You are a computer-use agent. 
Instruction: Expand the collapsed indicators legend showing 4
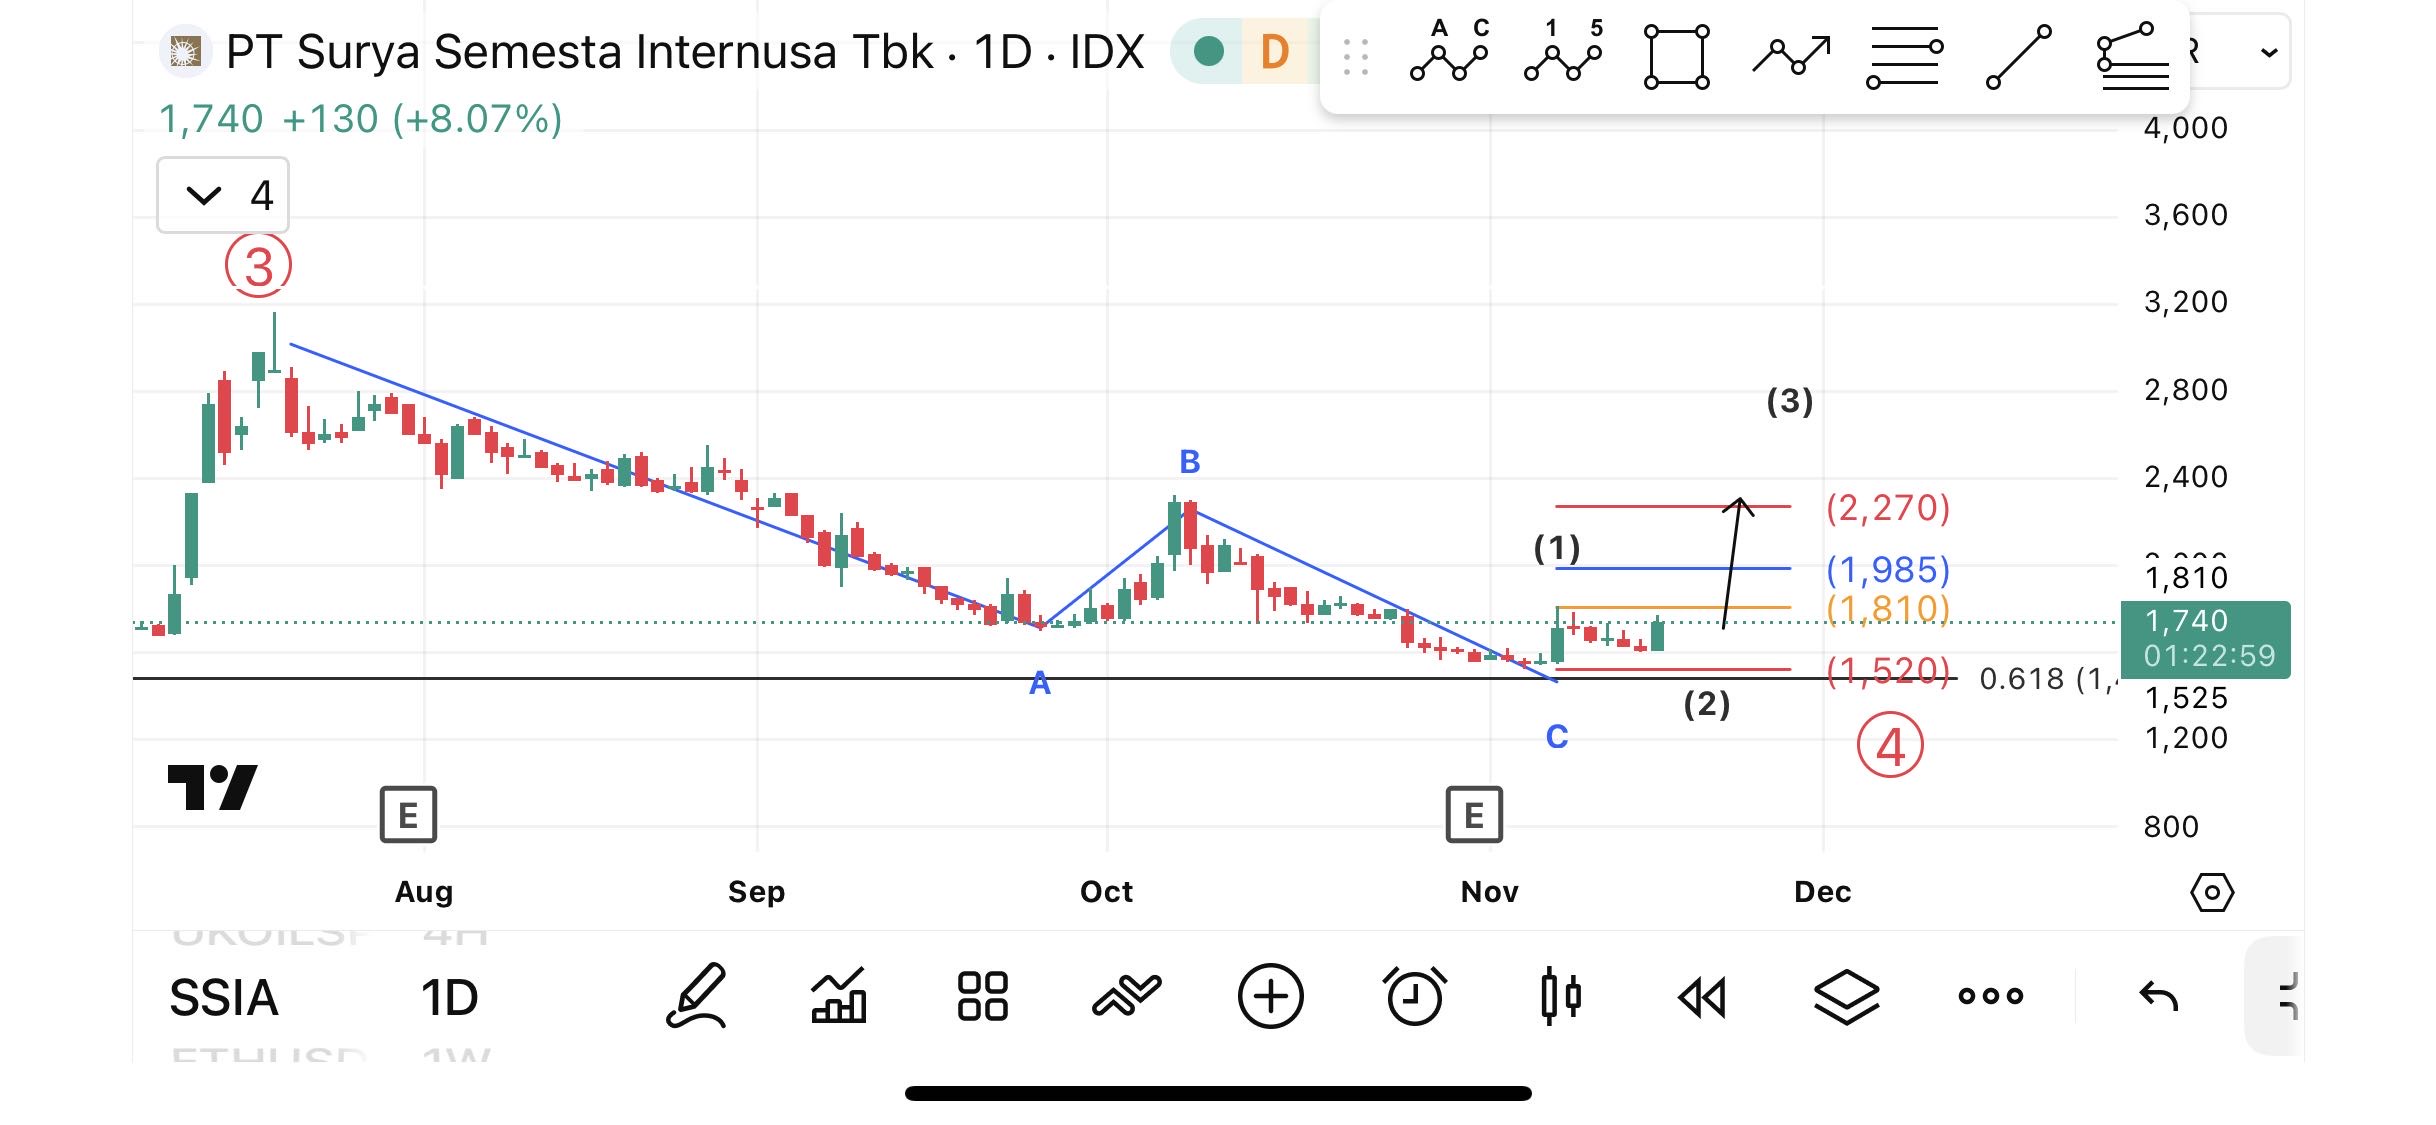click(223, 195)
